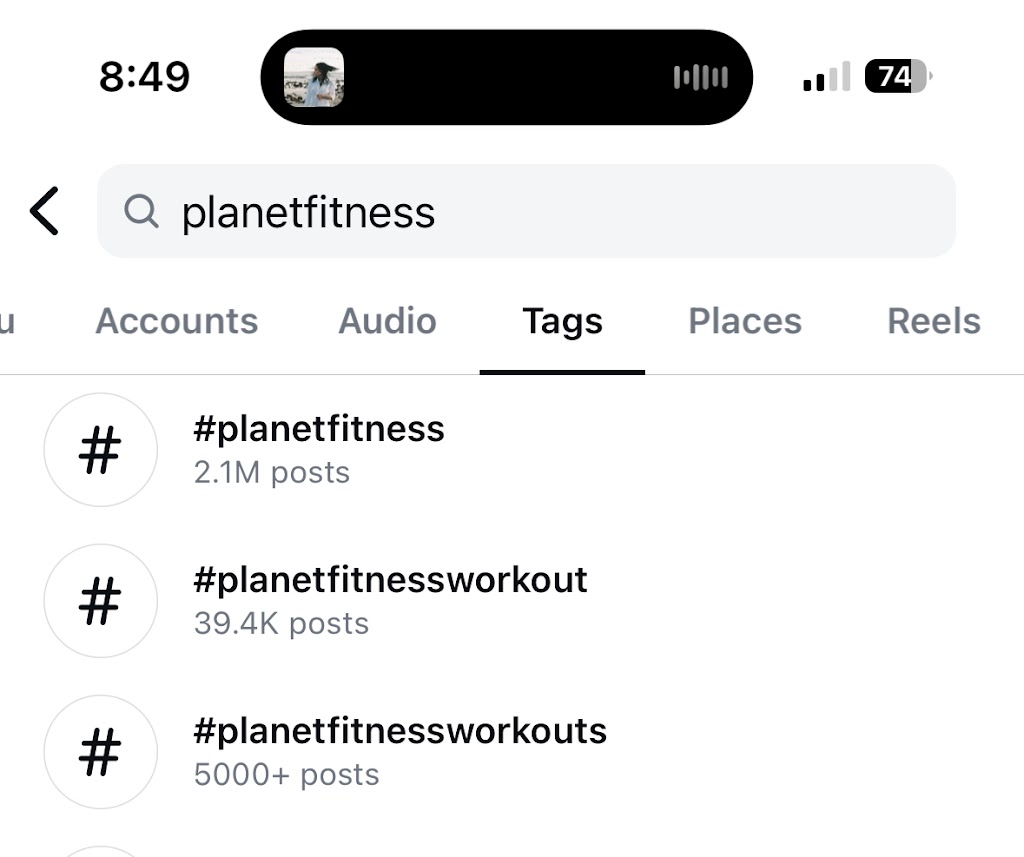
Task: Open the #planetfitness hashtag result
Action: click(319, 429)
